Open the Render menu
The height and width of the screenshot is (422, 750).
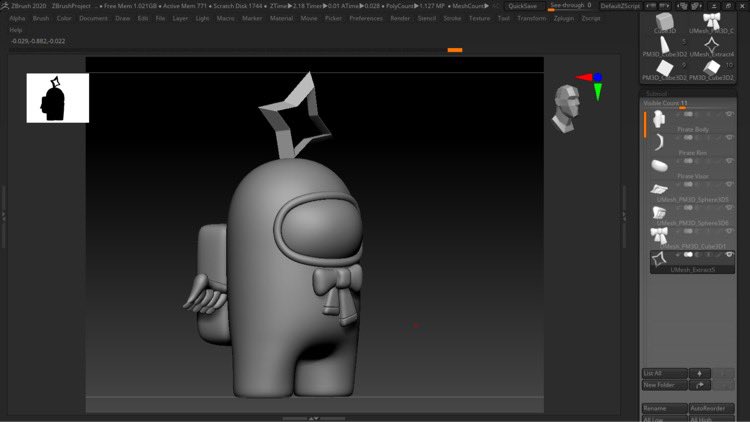pos(400,18)
